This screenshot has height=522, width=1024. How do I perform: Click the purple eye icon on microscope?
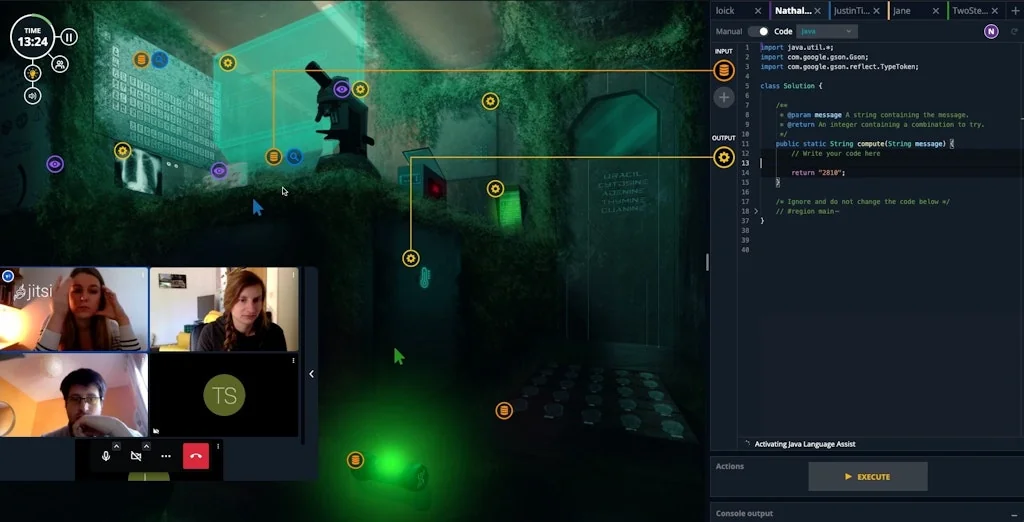point(342,90)
